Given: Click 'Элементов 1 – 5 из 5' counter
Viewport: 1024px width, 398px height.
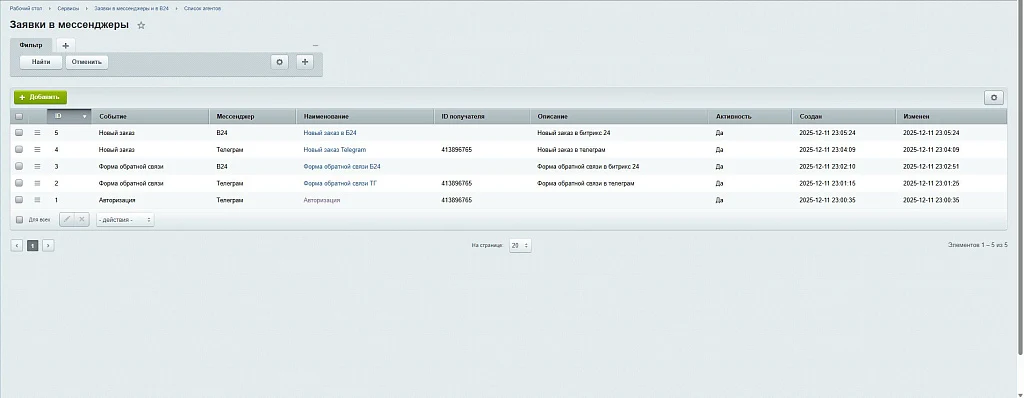Looking at the screenshot, I should click(x=978, y=245).
